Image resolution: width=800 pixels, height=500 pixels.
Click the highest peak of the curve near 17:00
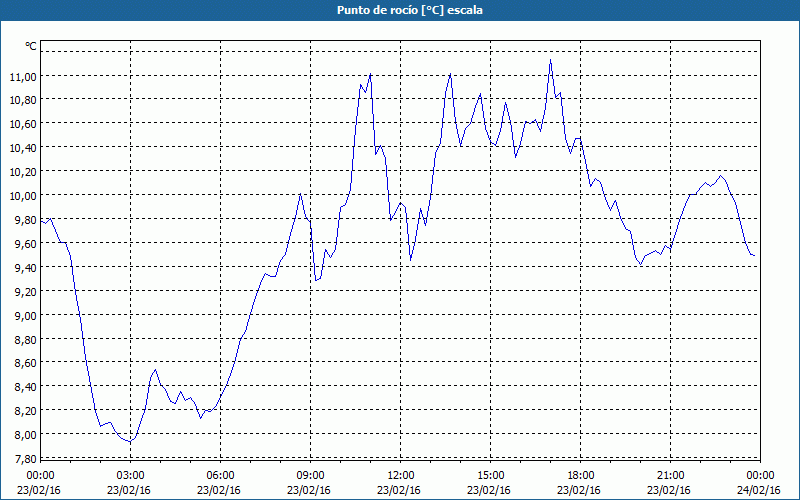(550, 60)
